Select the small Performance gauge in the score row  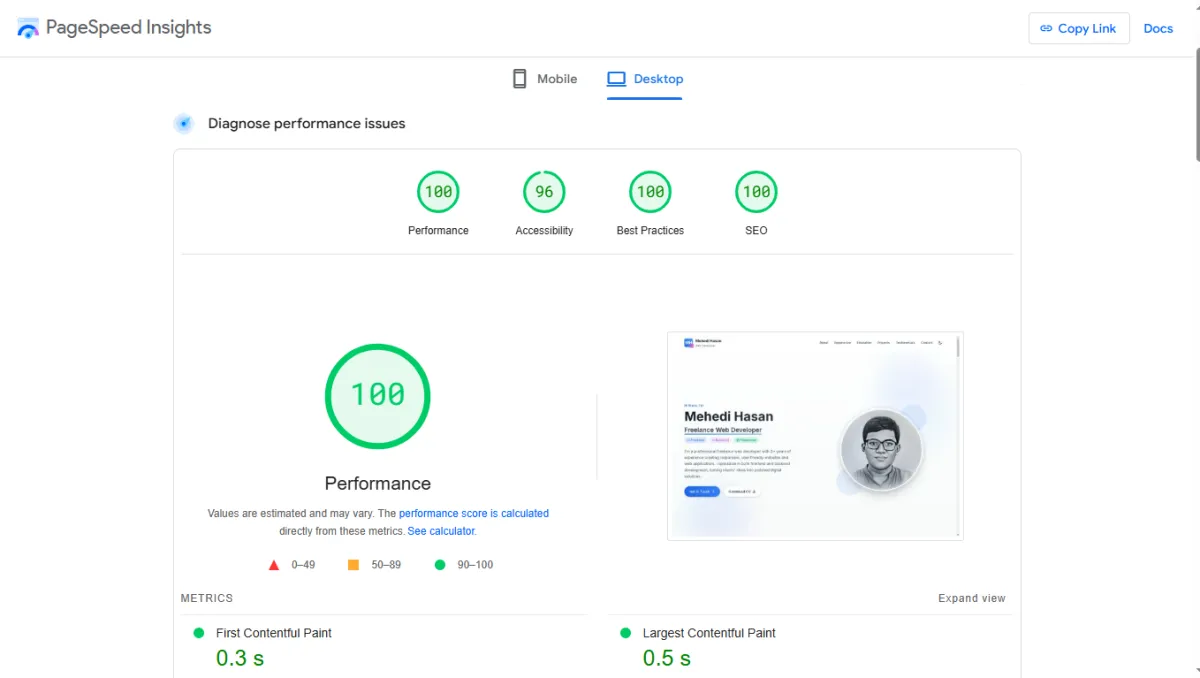[x=438, y=192]
